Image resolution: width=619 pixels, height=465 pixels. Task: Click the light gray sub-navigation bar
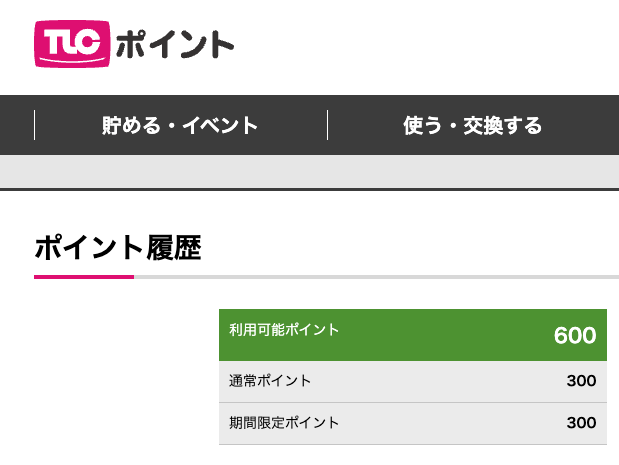(x=310, y=172)
